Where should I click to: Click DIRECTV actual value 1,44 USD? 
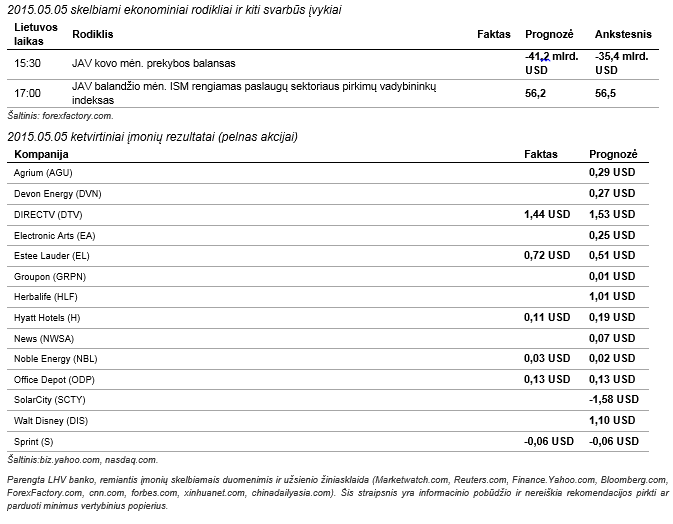pyautogui.click(x=547, y=215)
